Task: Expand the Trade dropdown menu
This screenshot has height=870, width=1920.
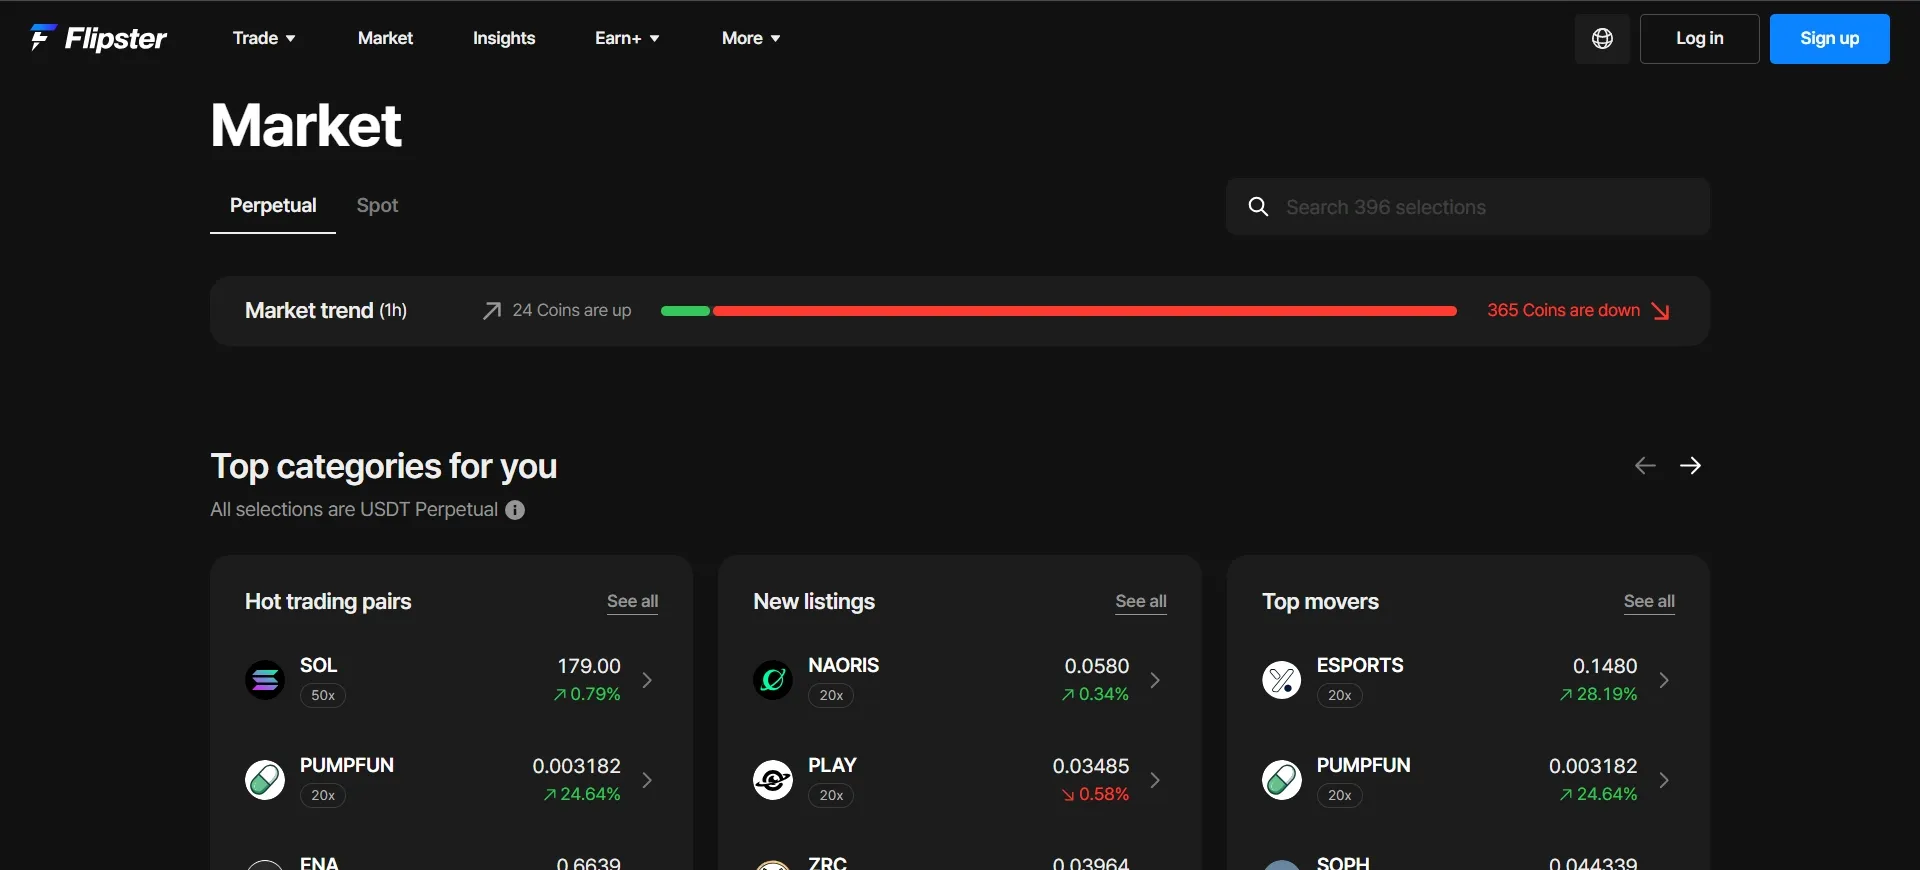Action: click(264, 38)
